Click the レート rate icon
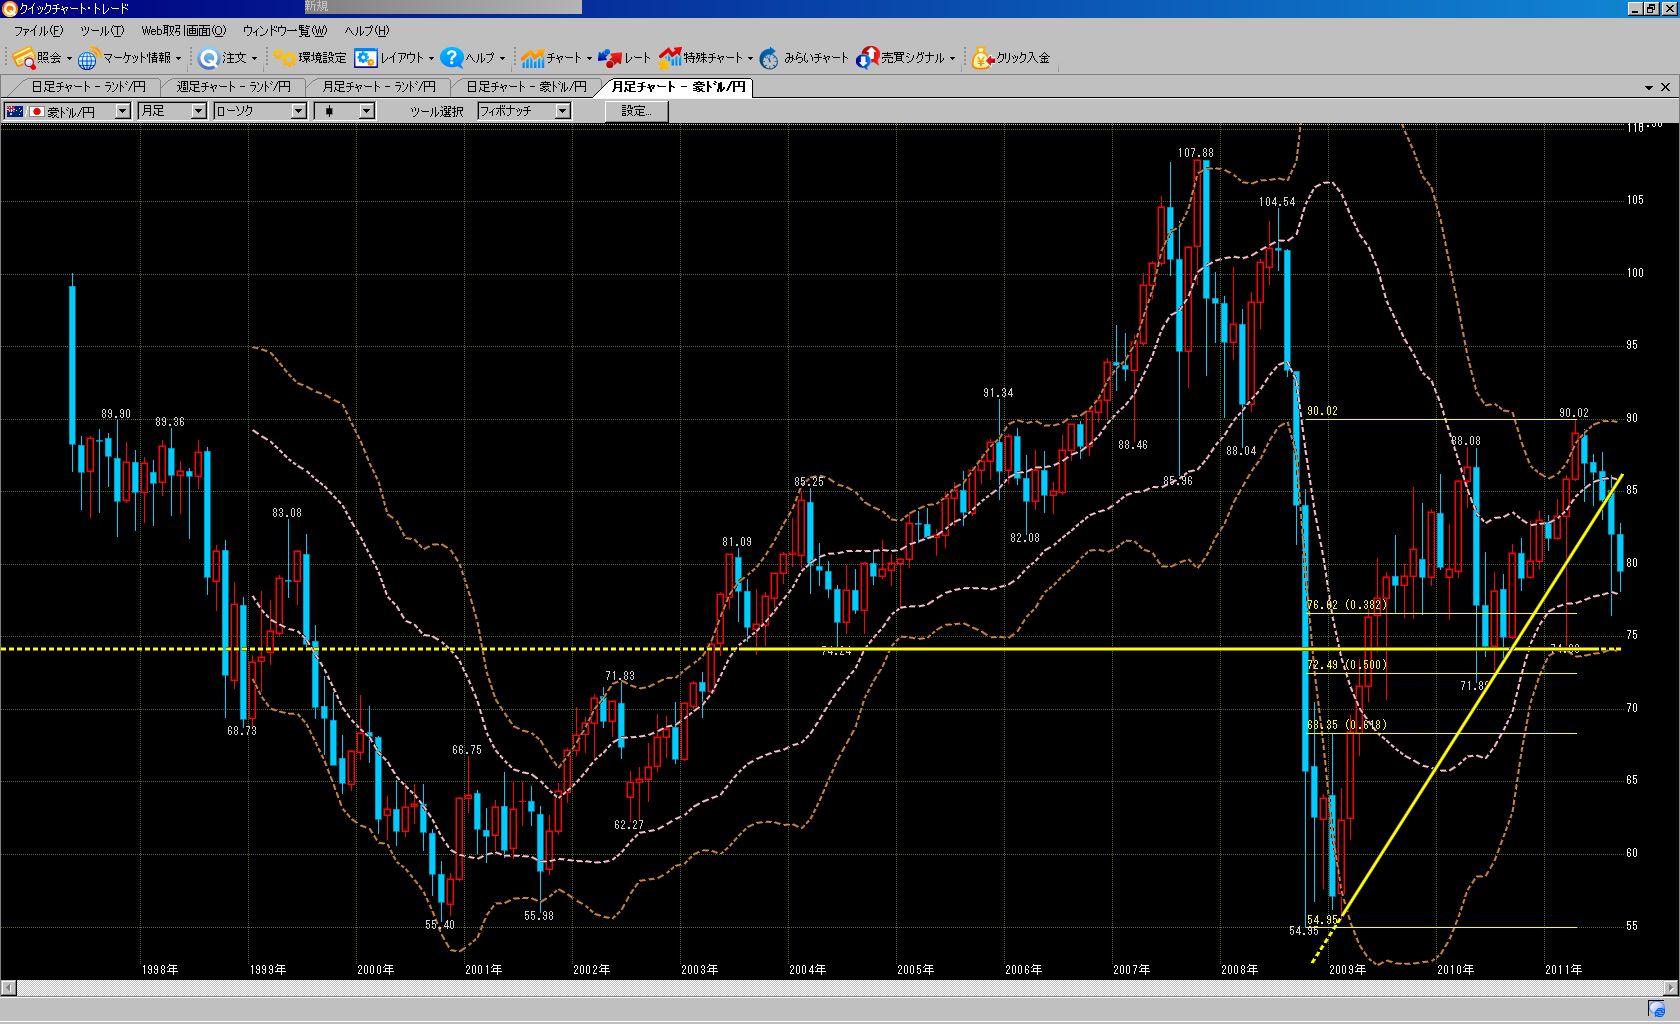This screenshot has width=1680, height=1024. tap(609, 58)
